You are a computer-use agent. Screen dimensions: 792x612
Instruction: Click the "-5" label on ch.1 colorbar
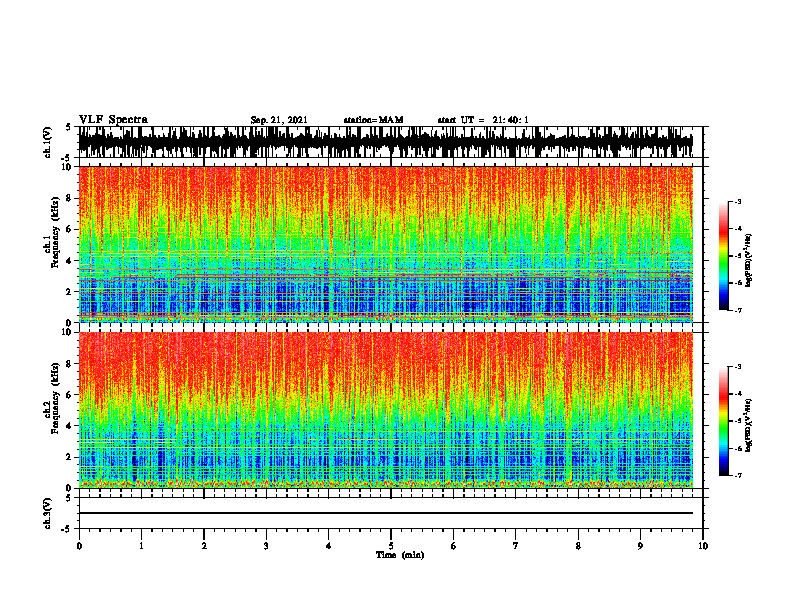pos(737,256)
